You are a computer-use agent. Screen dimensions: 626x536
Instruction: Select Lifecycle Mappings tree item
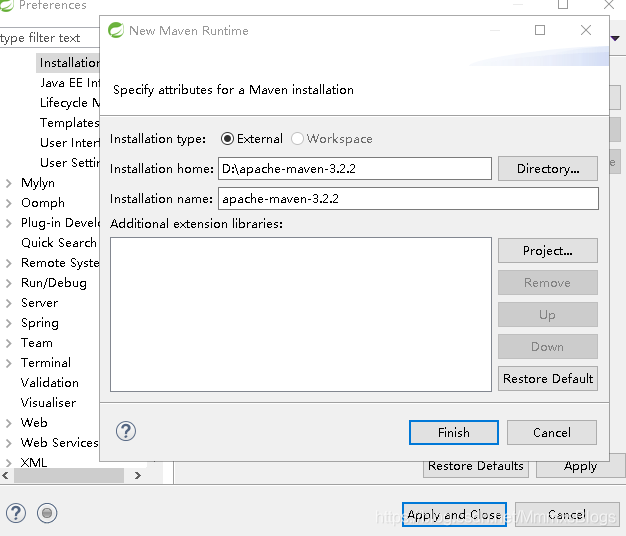coord(69,103)
